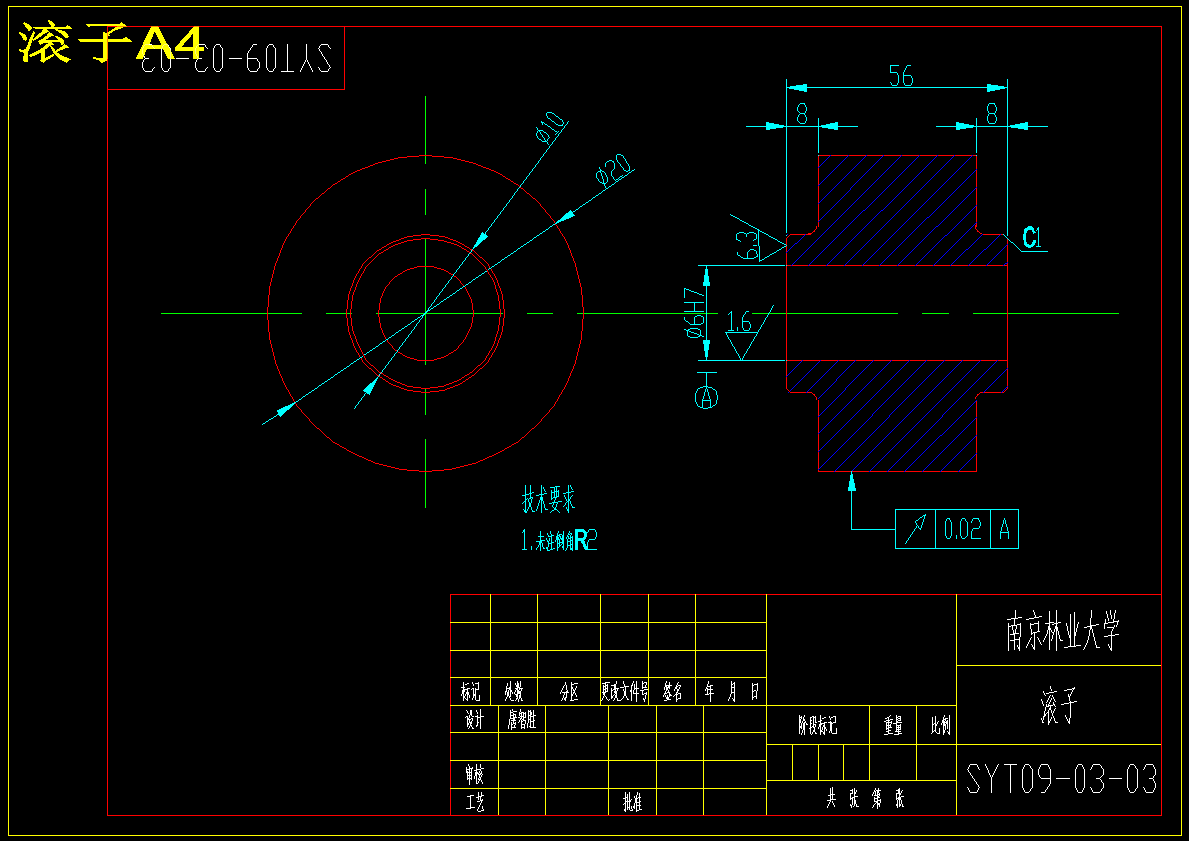The width and height of the screenshot is (1189, 841).
Task: Click the 'SYT09-03-03' drawing number in title block
Action: (1061, 779)
